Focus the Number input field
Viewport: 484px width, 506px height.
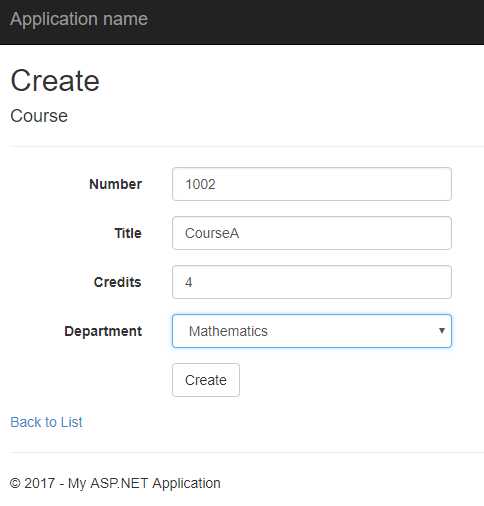(312, 184)
